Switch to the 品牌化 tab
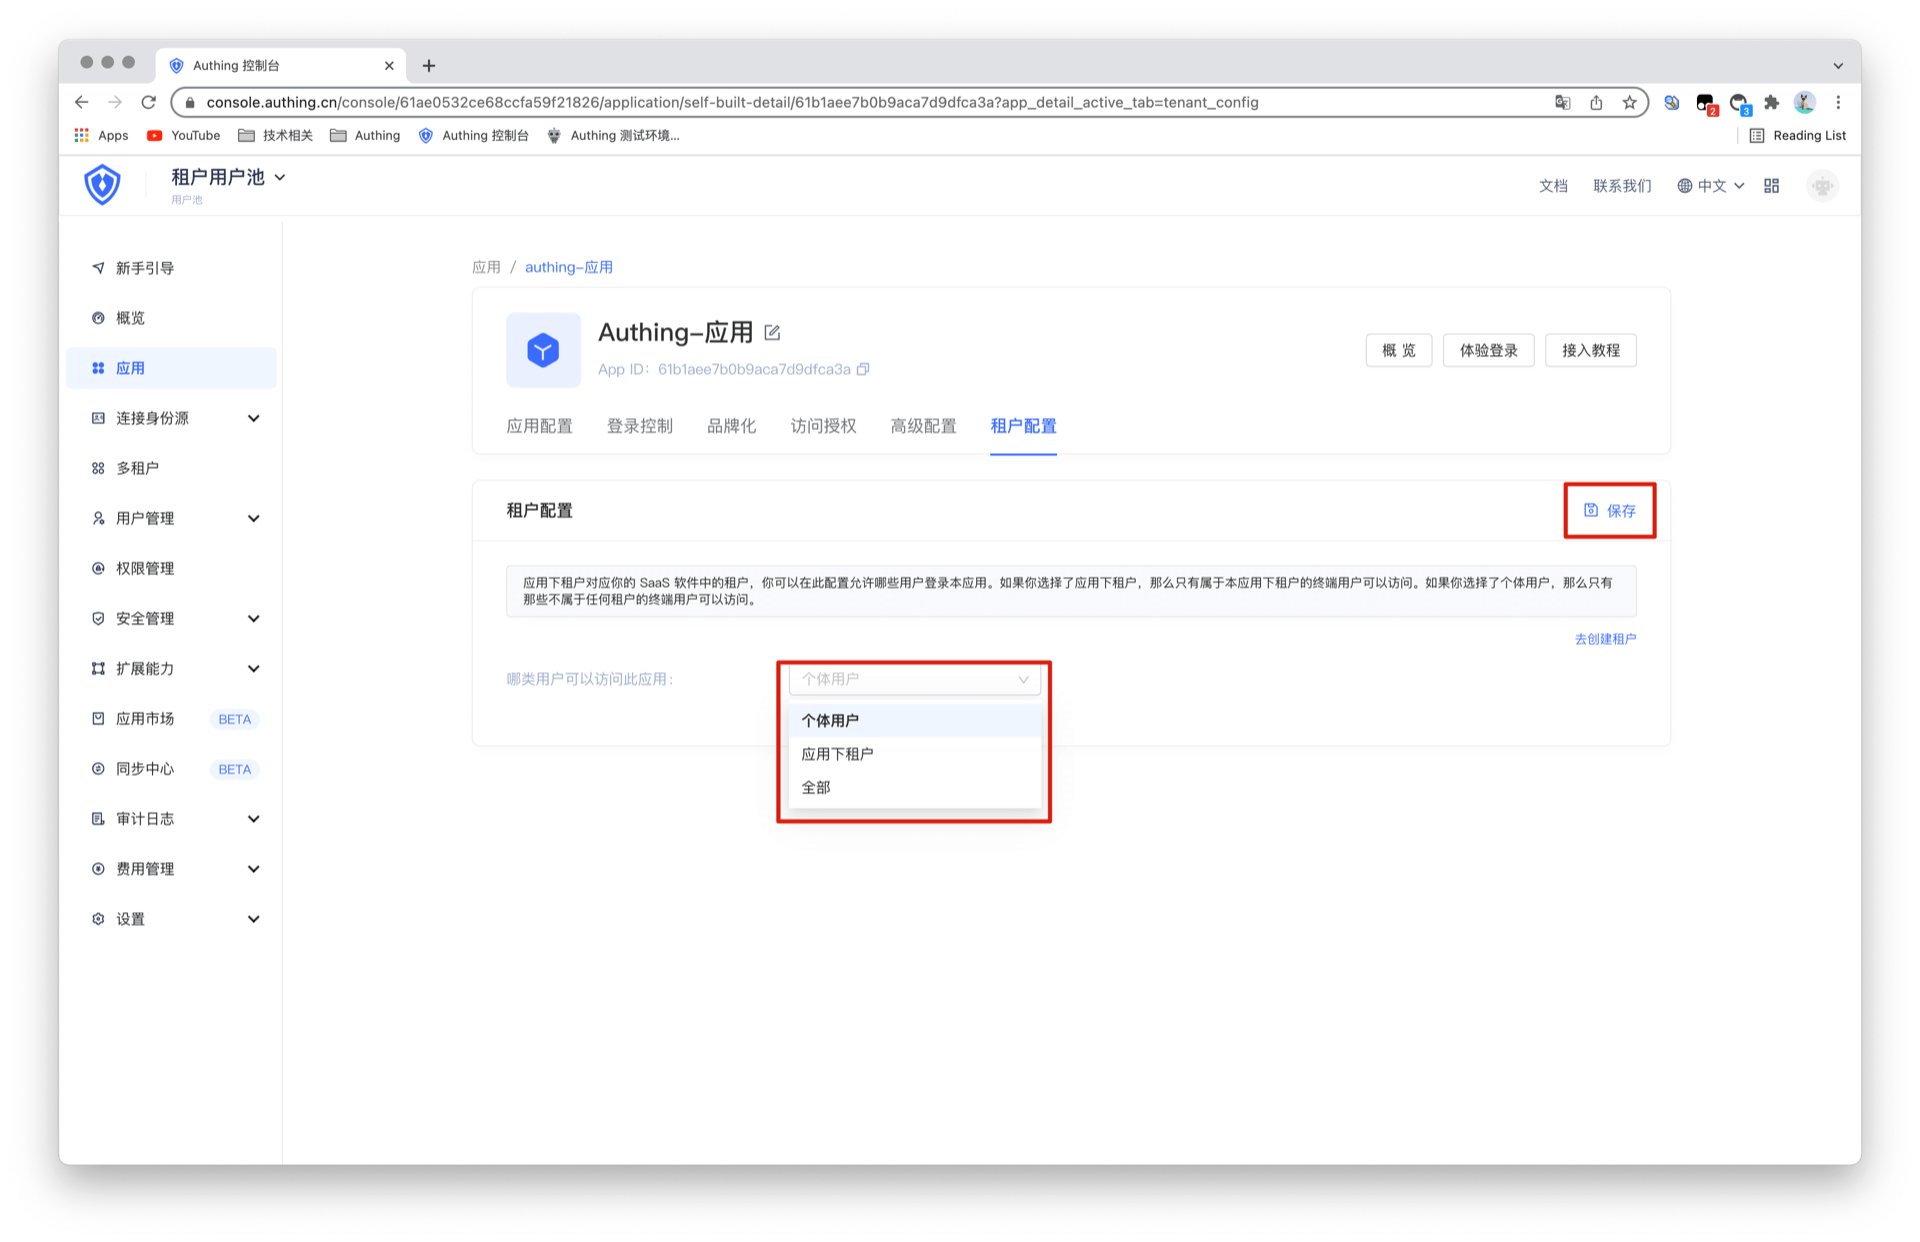Image resolution: width=1920 pixels, height=1242 pixels. [731, 426]
